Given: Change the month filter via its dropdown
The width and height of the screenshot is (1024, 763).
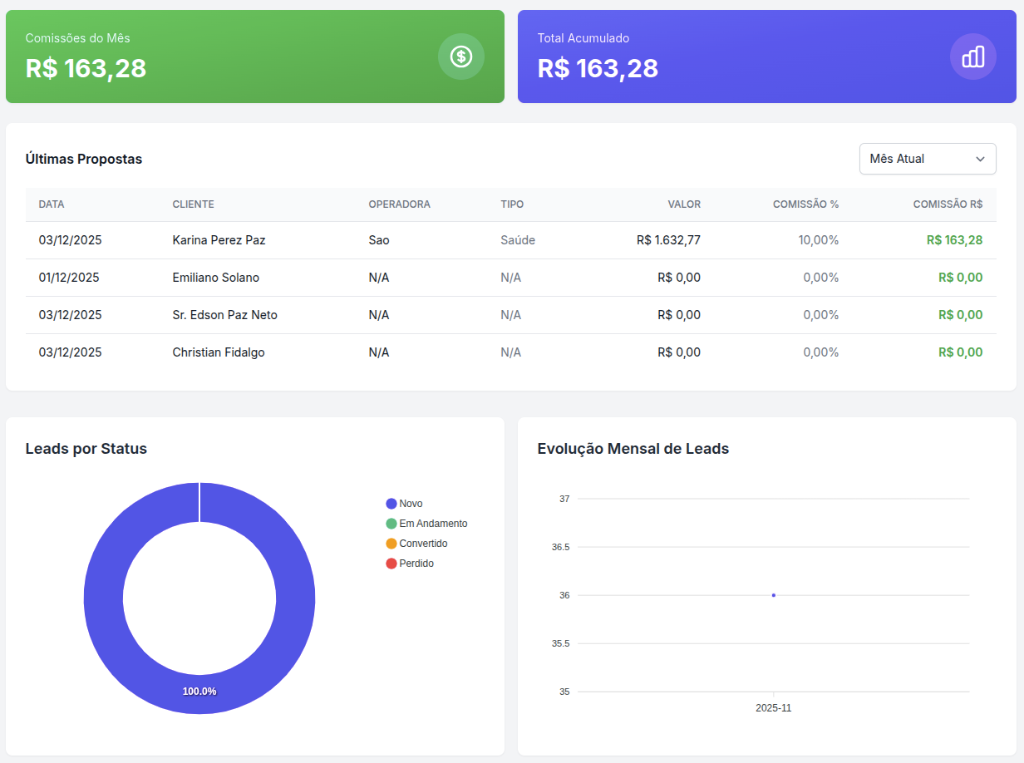Looking at the screenshot, I should click(x=927, y=158).
